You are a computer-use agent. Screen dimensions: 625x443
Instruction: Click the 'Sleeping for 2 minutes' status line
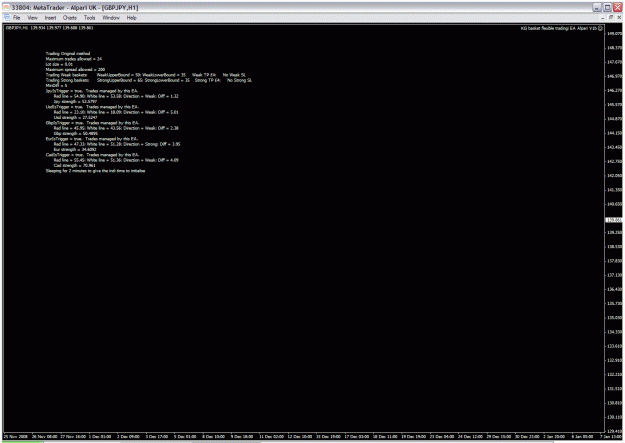click(95, 171)
